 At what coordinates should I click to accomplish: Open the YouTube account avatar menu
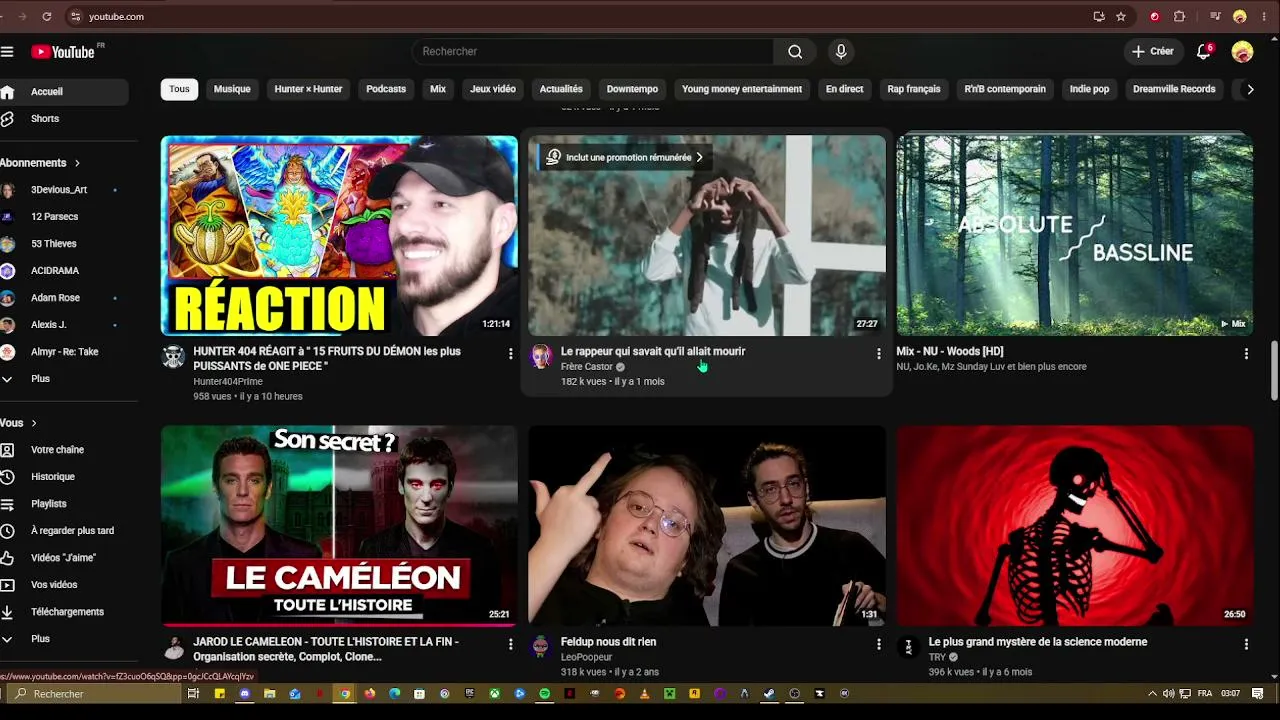point(1242,52)
